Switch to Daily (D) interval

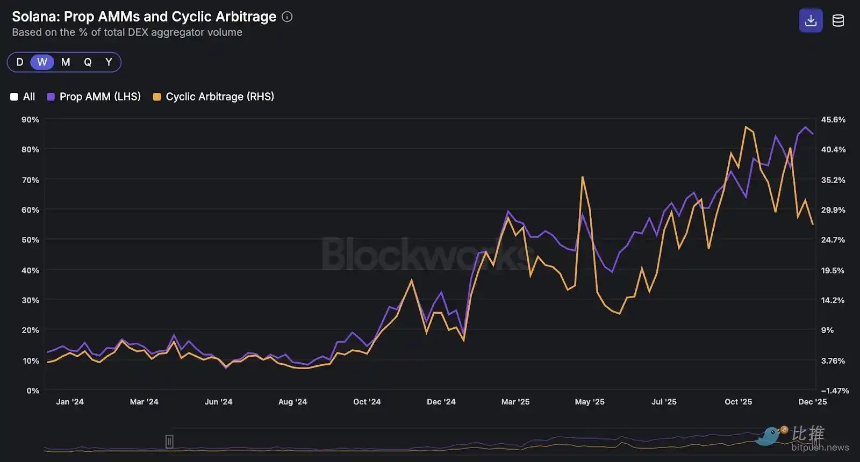(20, 62)
